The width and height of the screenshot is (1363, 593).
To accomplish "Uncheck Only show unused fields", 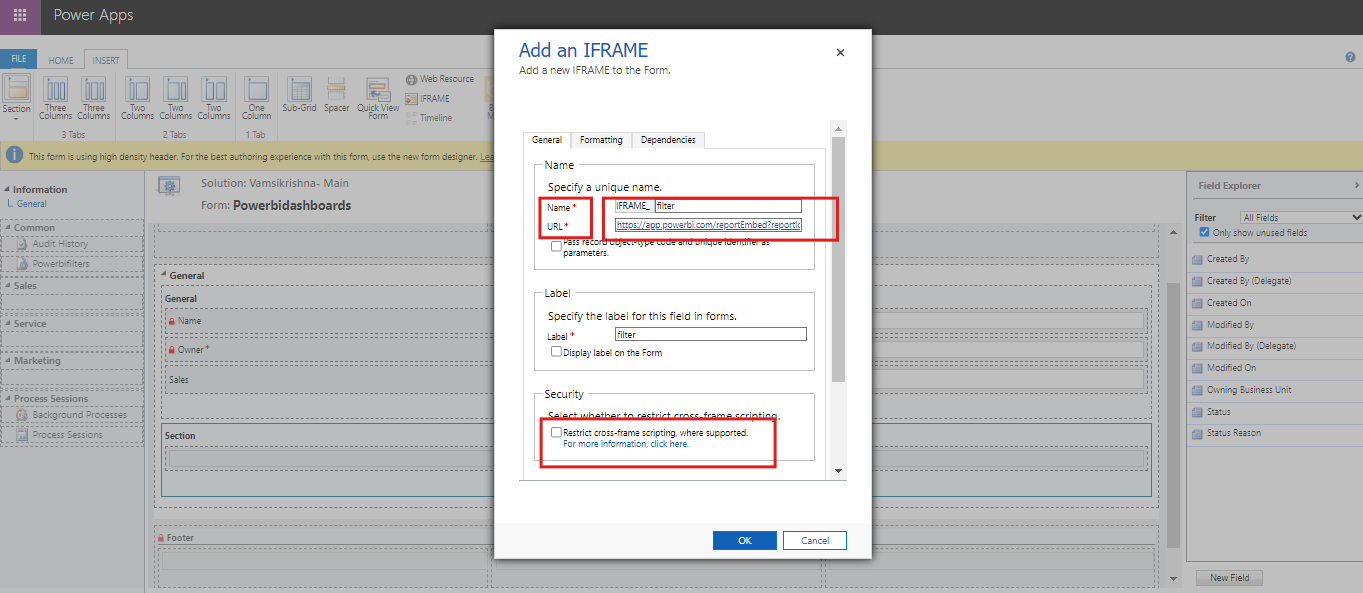I will (x=1204, y=233).
